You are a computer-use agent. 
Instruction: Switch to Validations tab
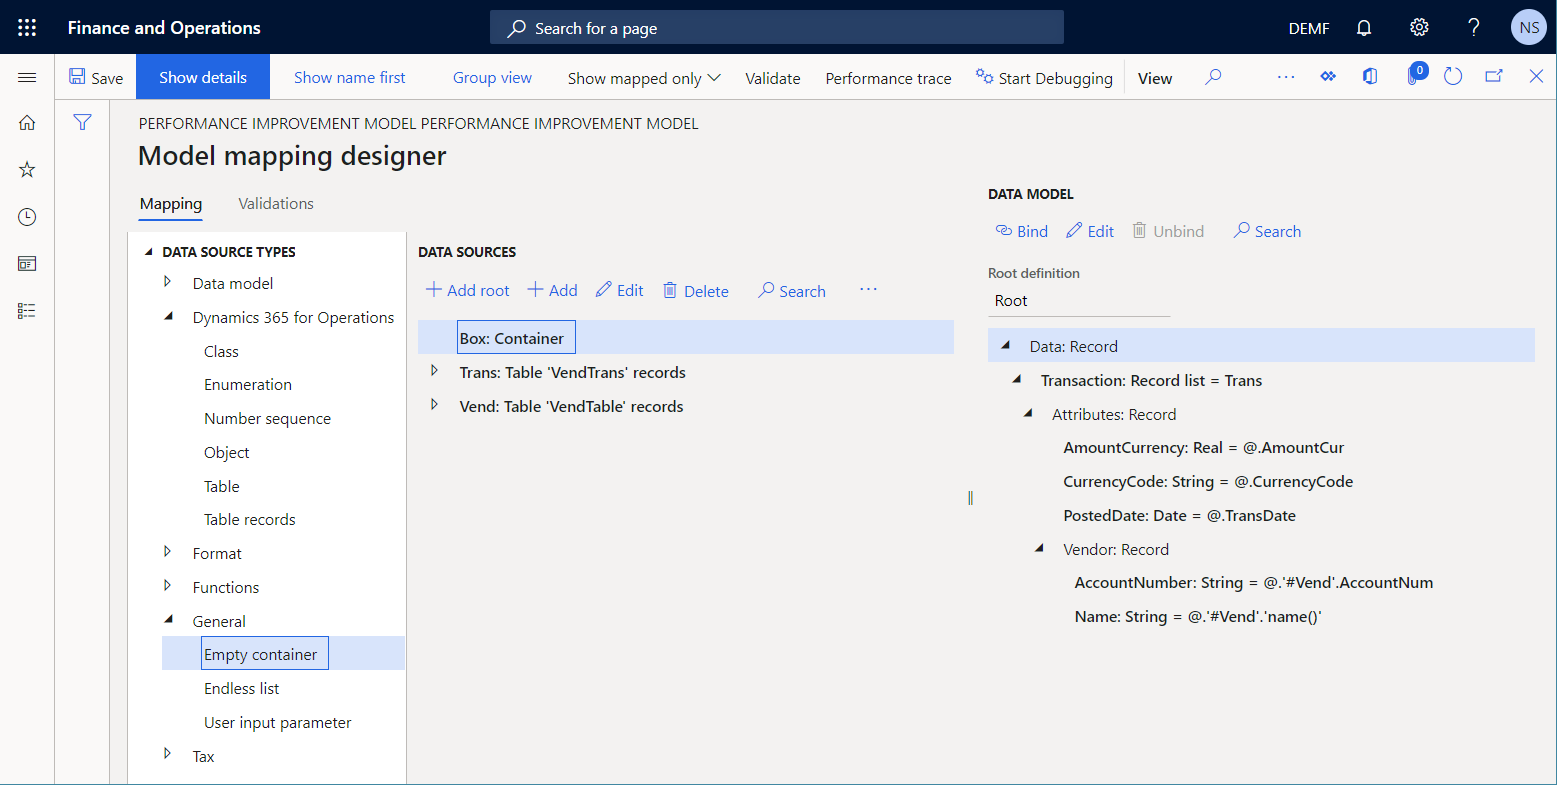pos(276,203)
